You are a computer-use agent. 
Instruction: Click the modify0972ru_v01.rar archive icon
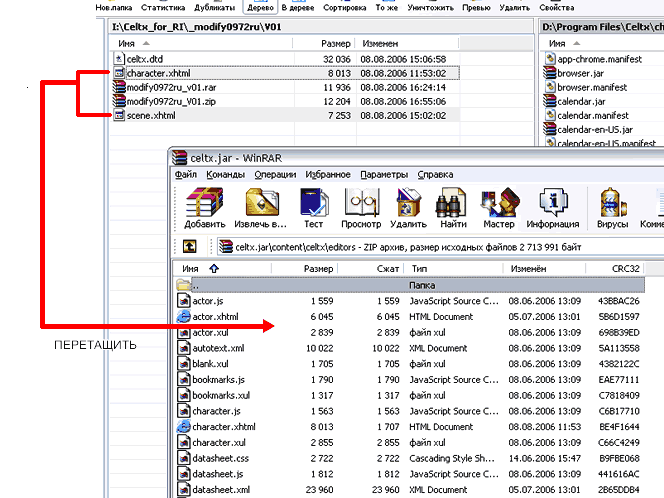click(x=119, y=87)
